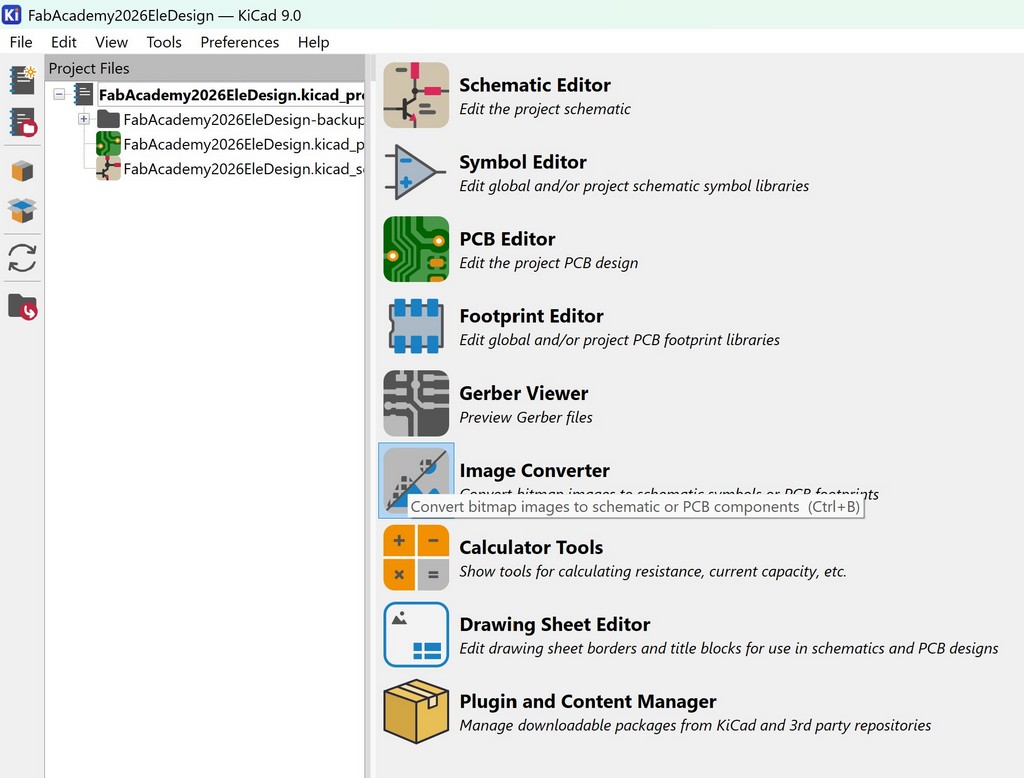Click 'Edit global and/or project PCB footprint libraries'
Viewport: 1024px width, 778px height.
[x=620, y=340]
